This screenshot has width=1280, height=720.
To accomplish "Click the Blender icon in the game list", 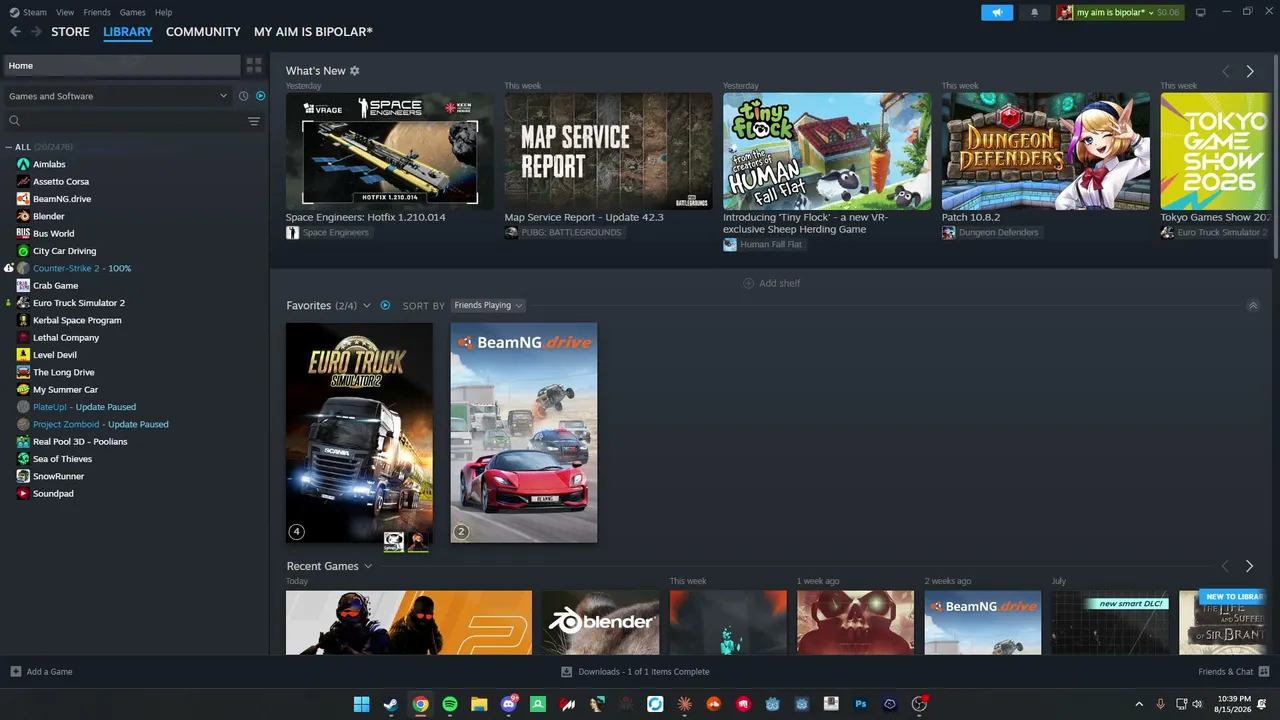I will (x=23, y=216).
